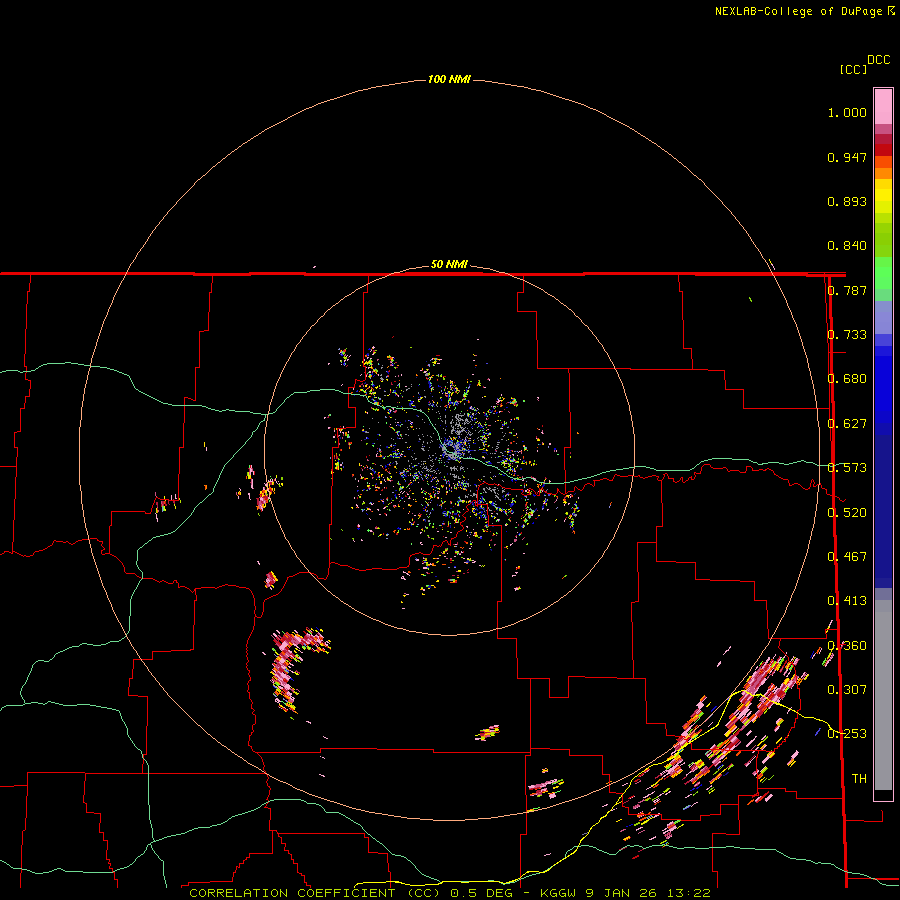
Task: Pick the red swatch just above 0.947
Action: 883,150
